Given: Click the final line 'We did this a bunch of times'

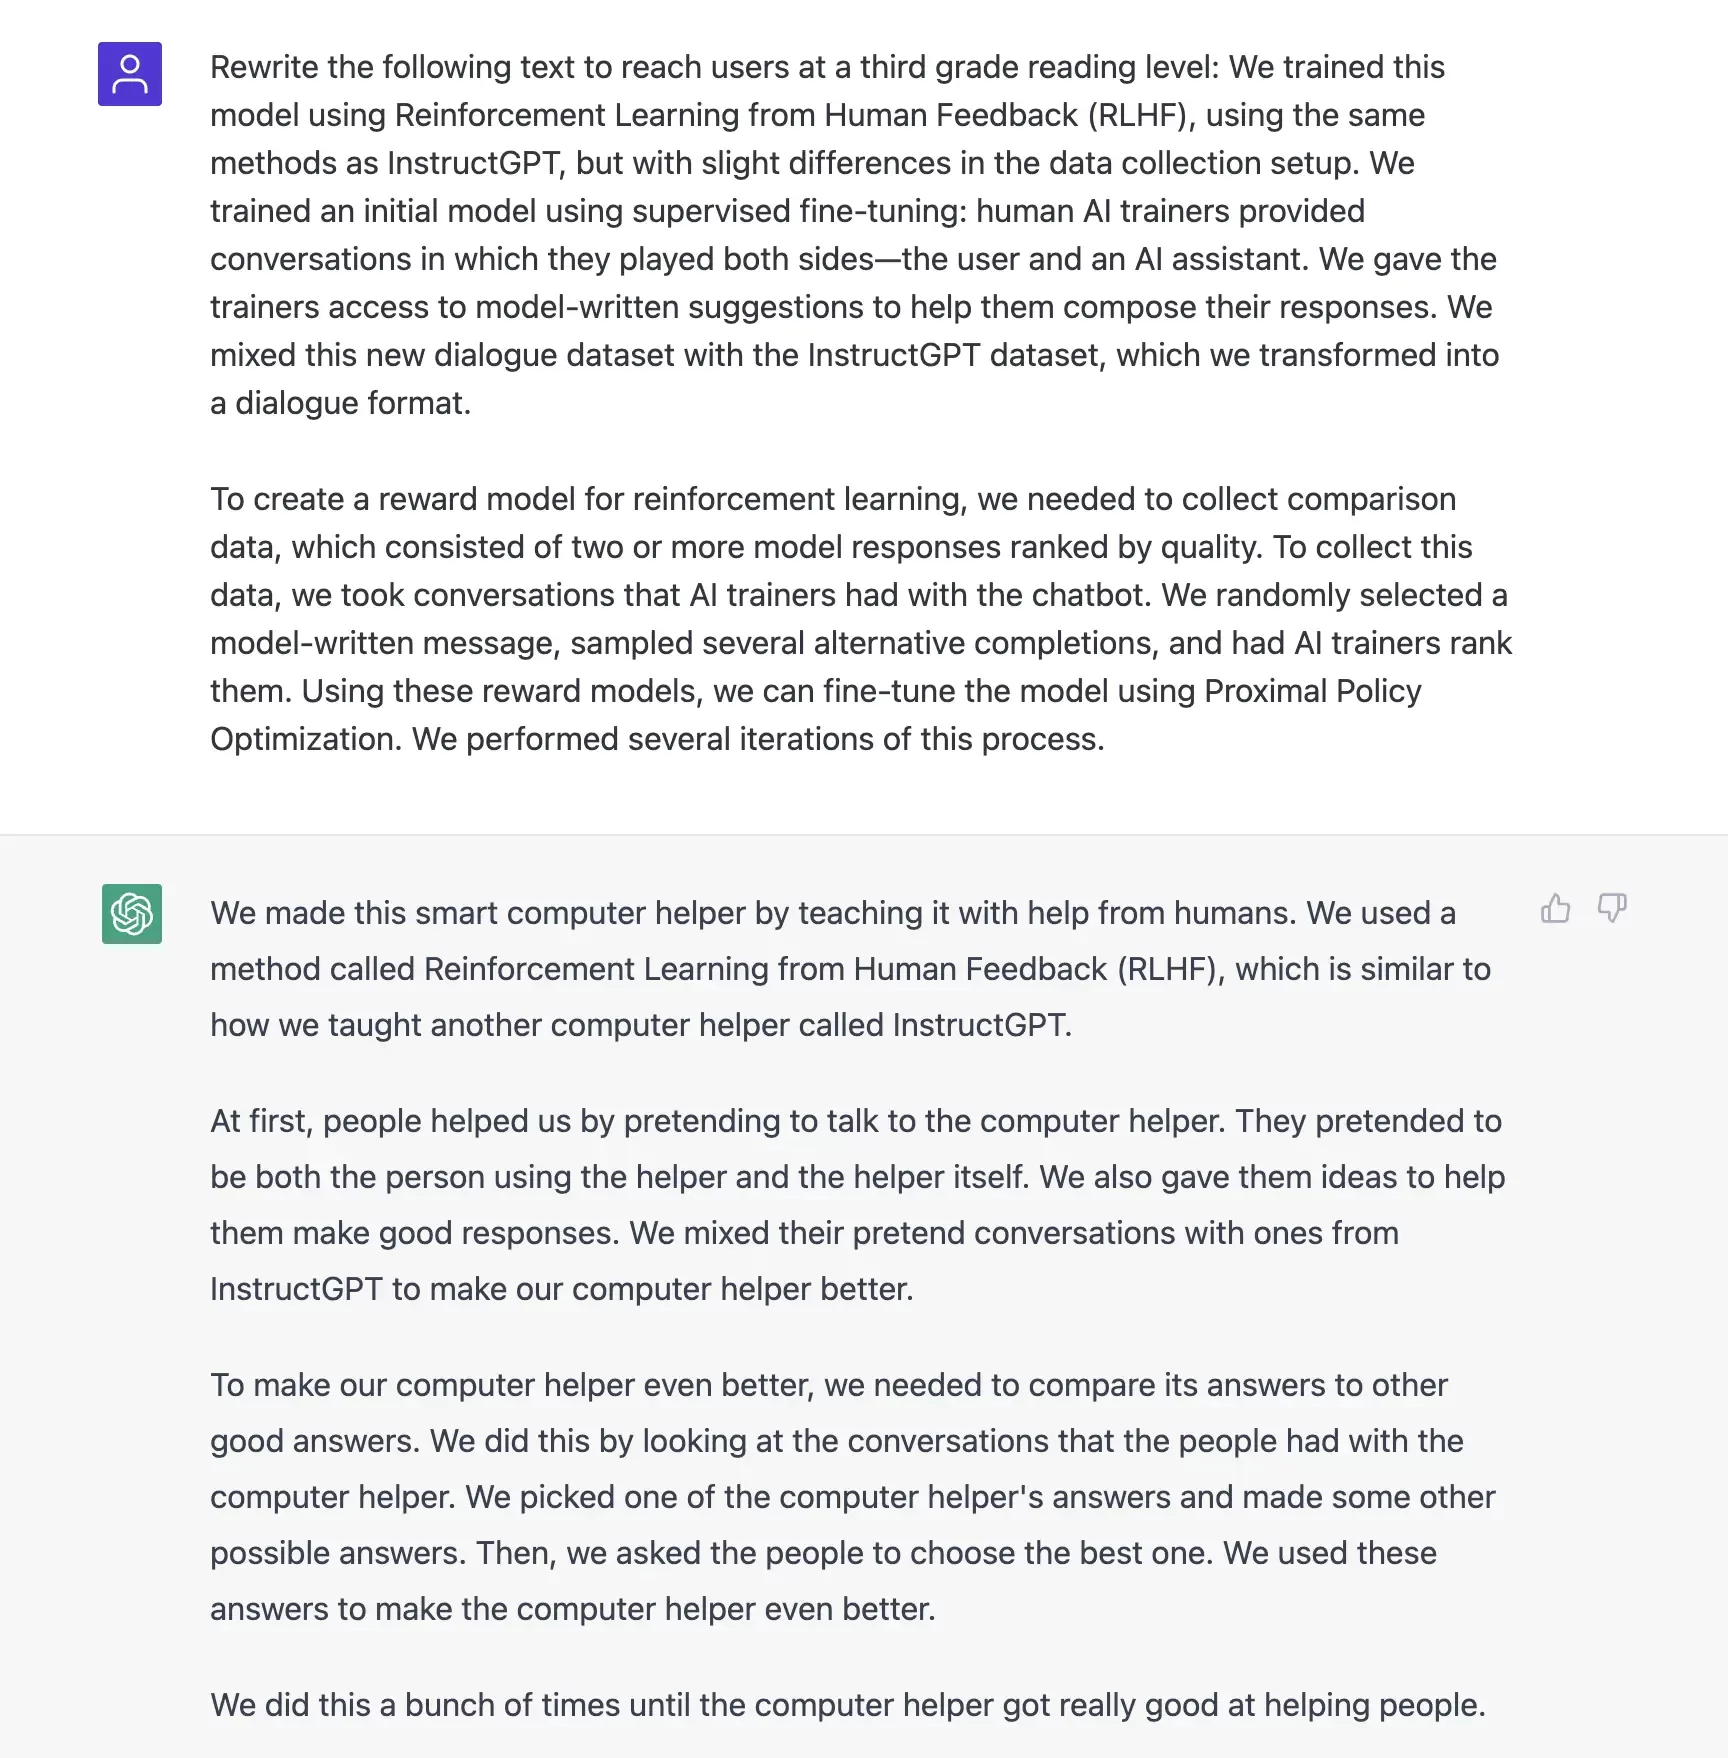Looking at the screenshot, I should [848, 1705].
